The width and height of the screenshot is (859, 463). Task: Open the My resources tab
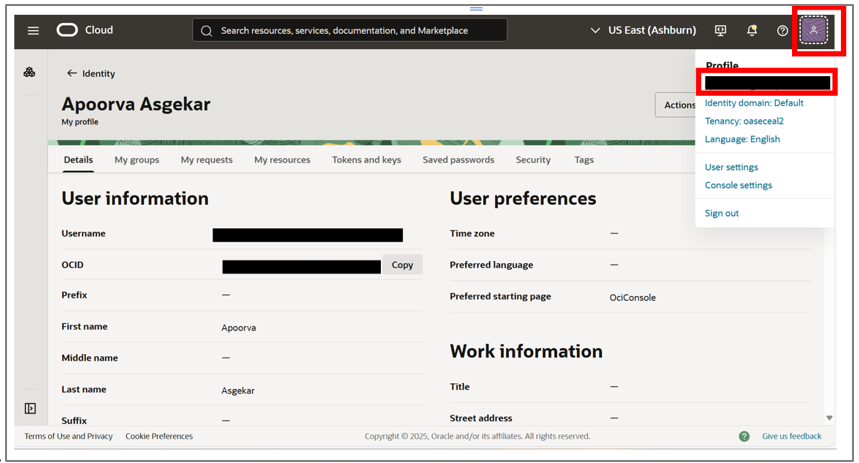[x=282, y=160]
